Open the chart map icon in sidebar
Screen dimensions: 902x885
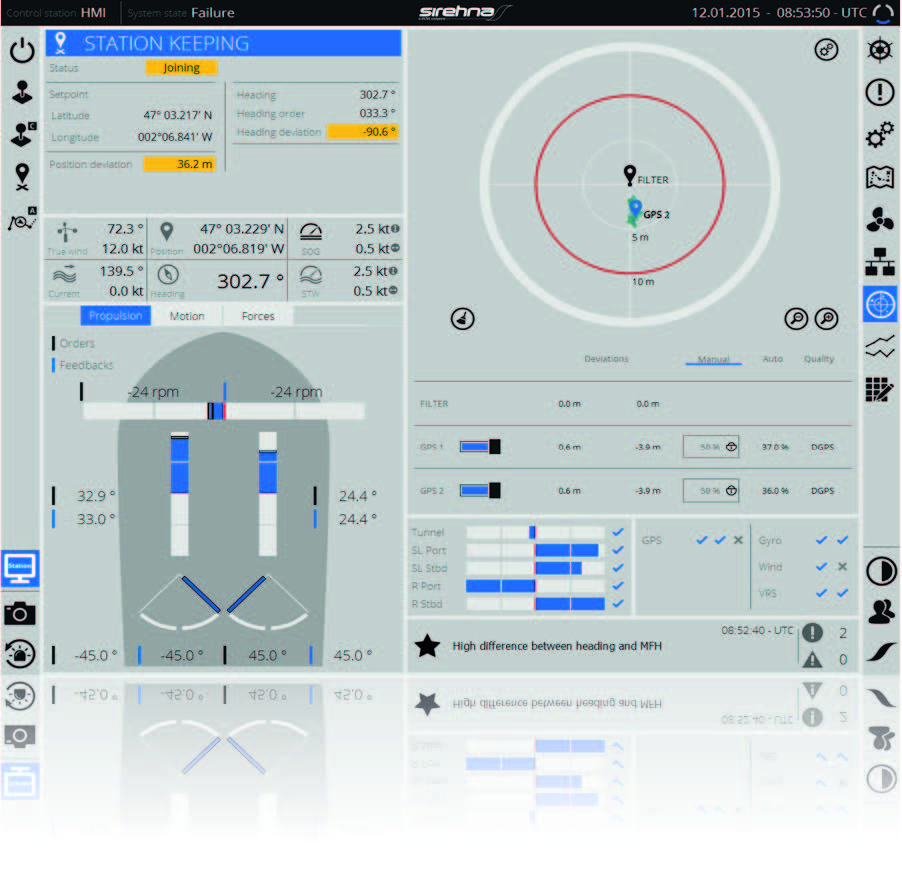pos(879,178)
